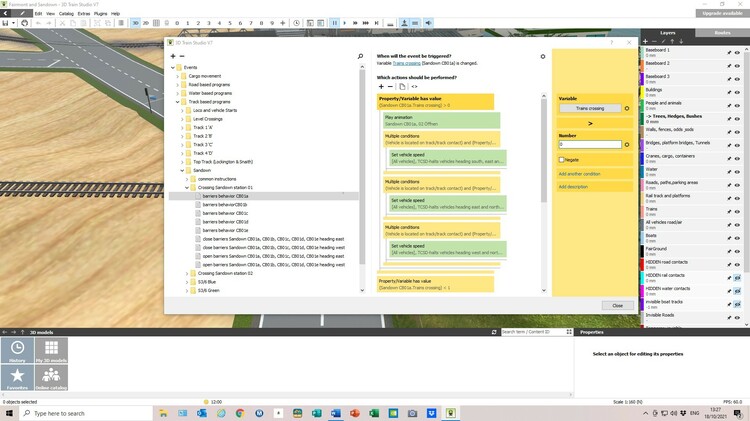Expand the Level Crossings folder
The height and width of the screenshot is (421, 750).
click(183, 119)
